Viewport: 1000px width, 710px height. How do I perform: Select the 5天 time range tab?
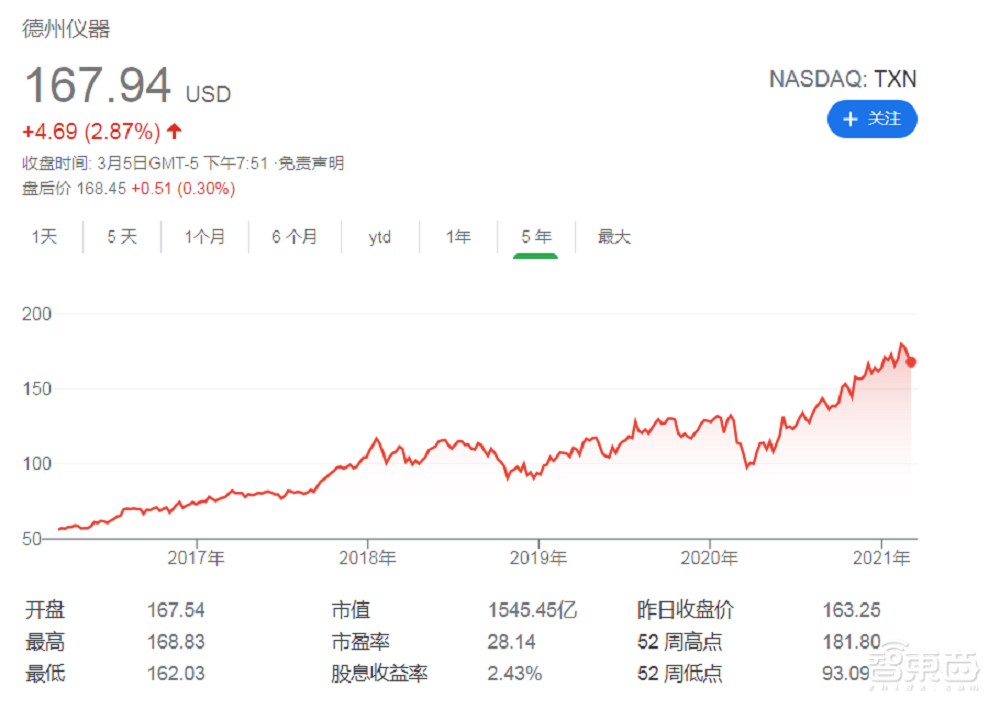point(120,237)
